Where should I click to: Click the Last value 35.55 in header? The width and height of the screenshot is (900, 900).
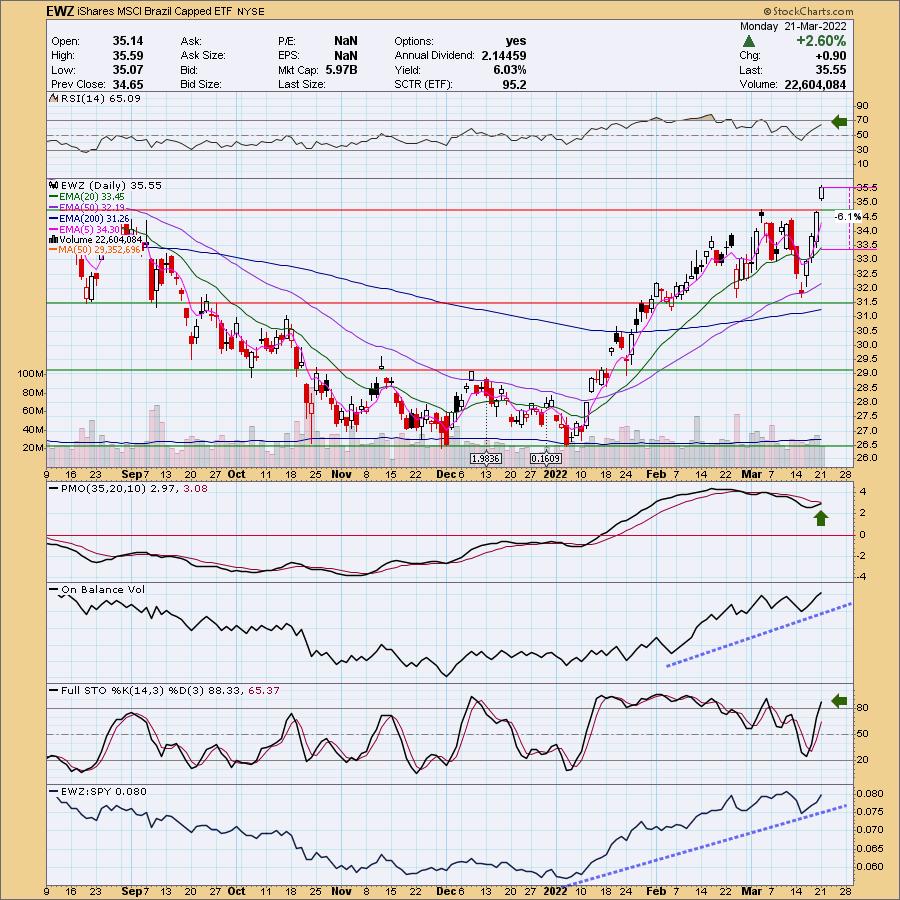[x=831, y=70]
